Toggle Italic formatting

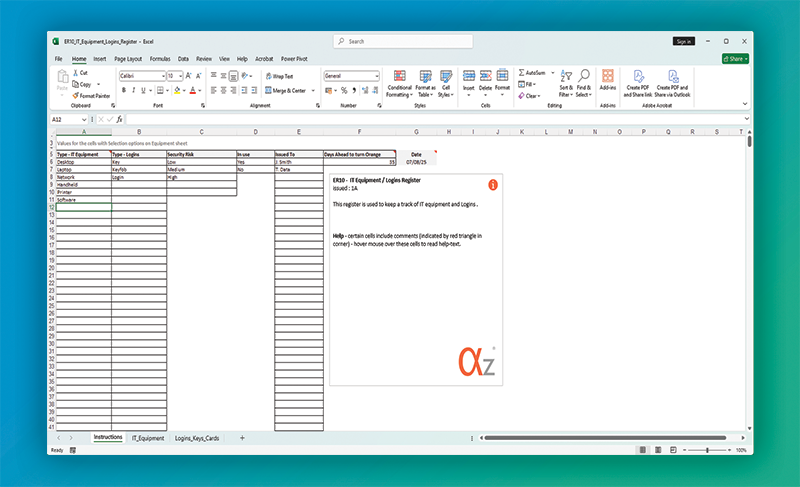[x=133, y=89]
